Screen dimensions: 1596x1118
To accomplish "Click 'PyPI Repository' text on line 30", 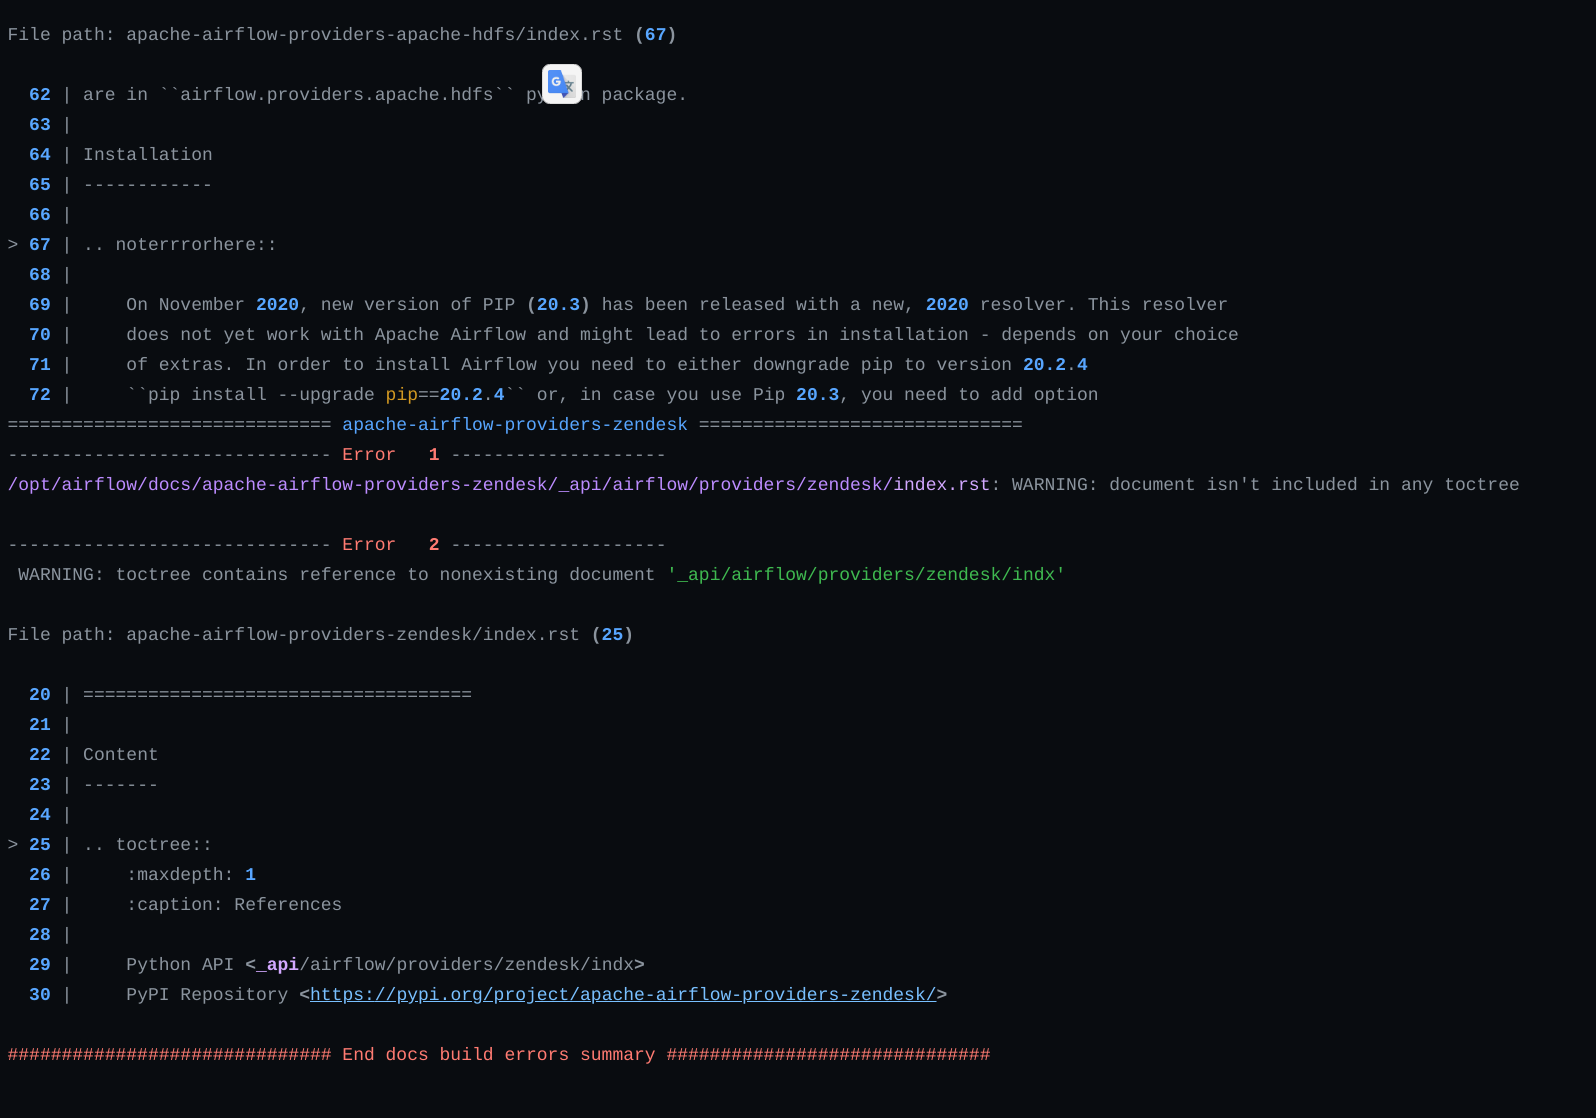I will pyautogui.click(x=207, y=994).
